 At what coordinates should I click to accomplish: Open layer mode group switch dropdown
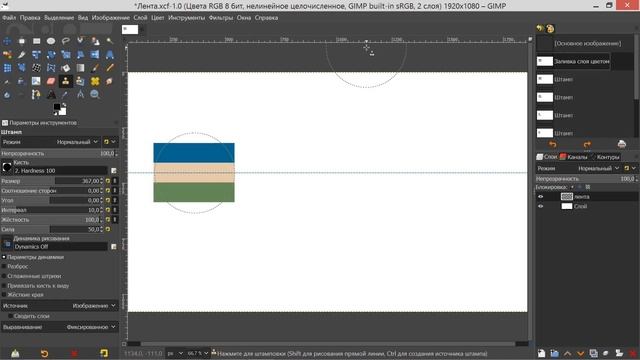[x=630, y=168]
